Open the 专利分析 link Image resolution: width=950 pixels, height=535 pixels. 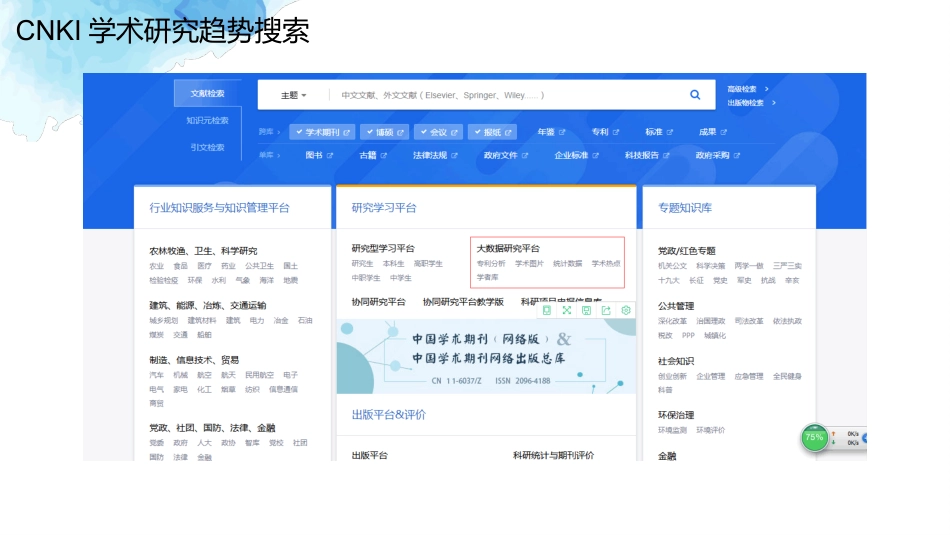click(x=491, y=264)
